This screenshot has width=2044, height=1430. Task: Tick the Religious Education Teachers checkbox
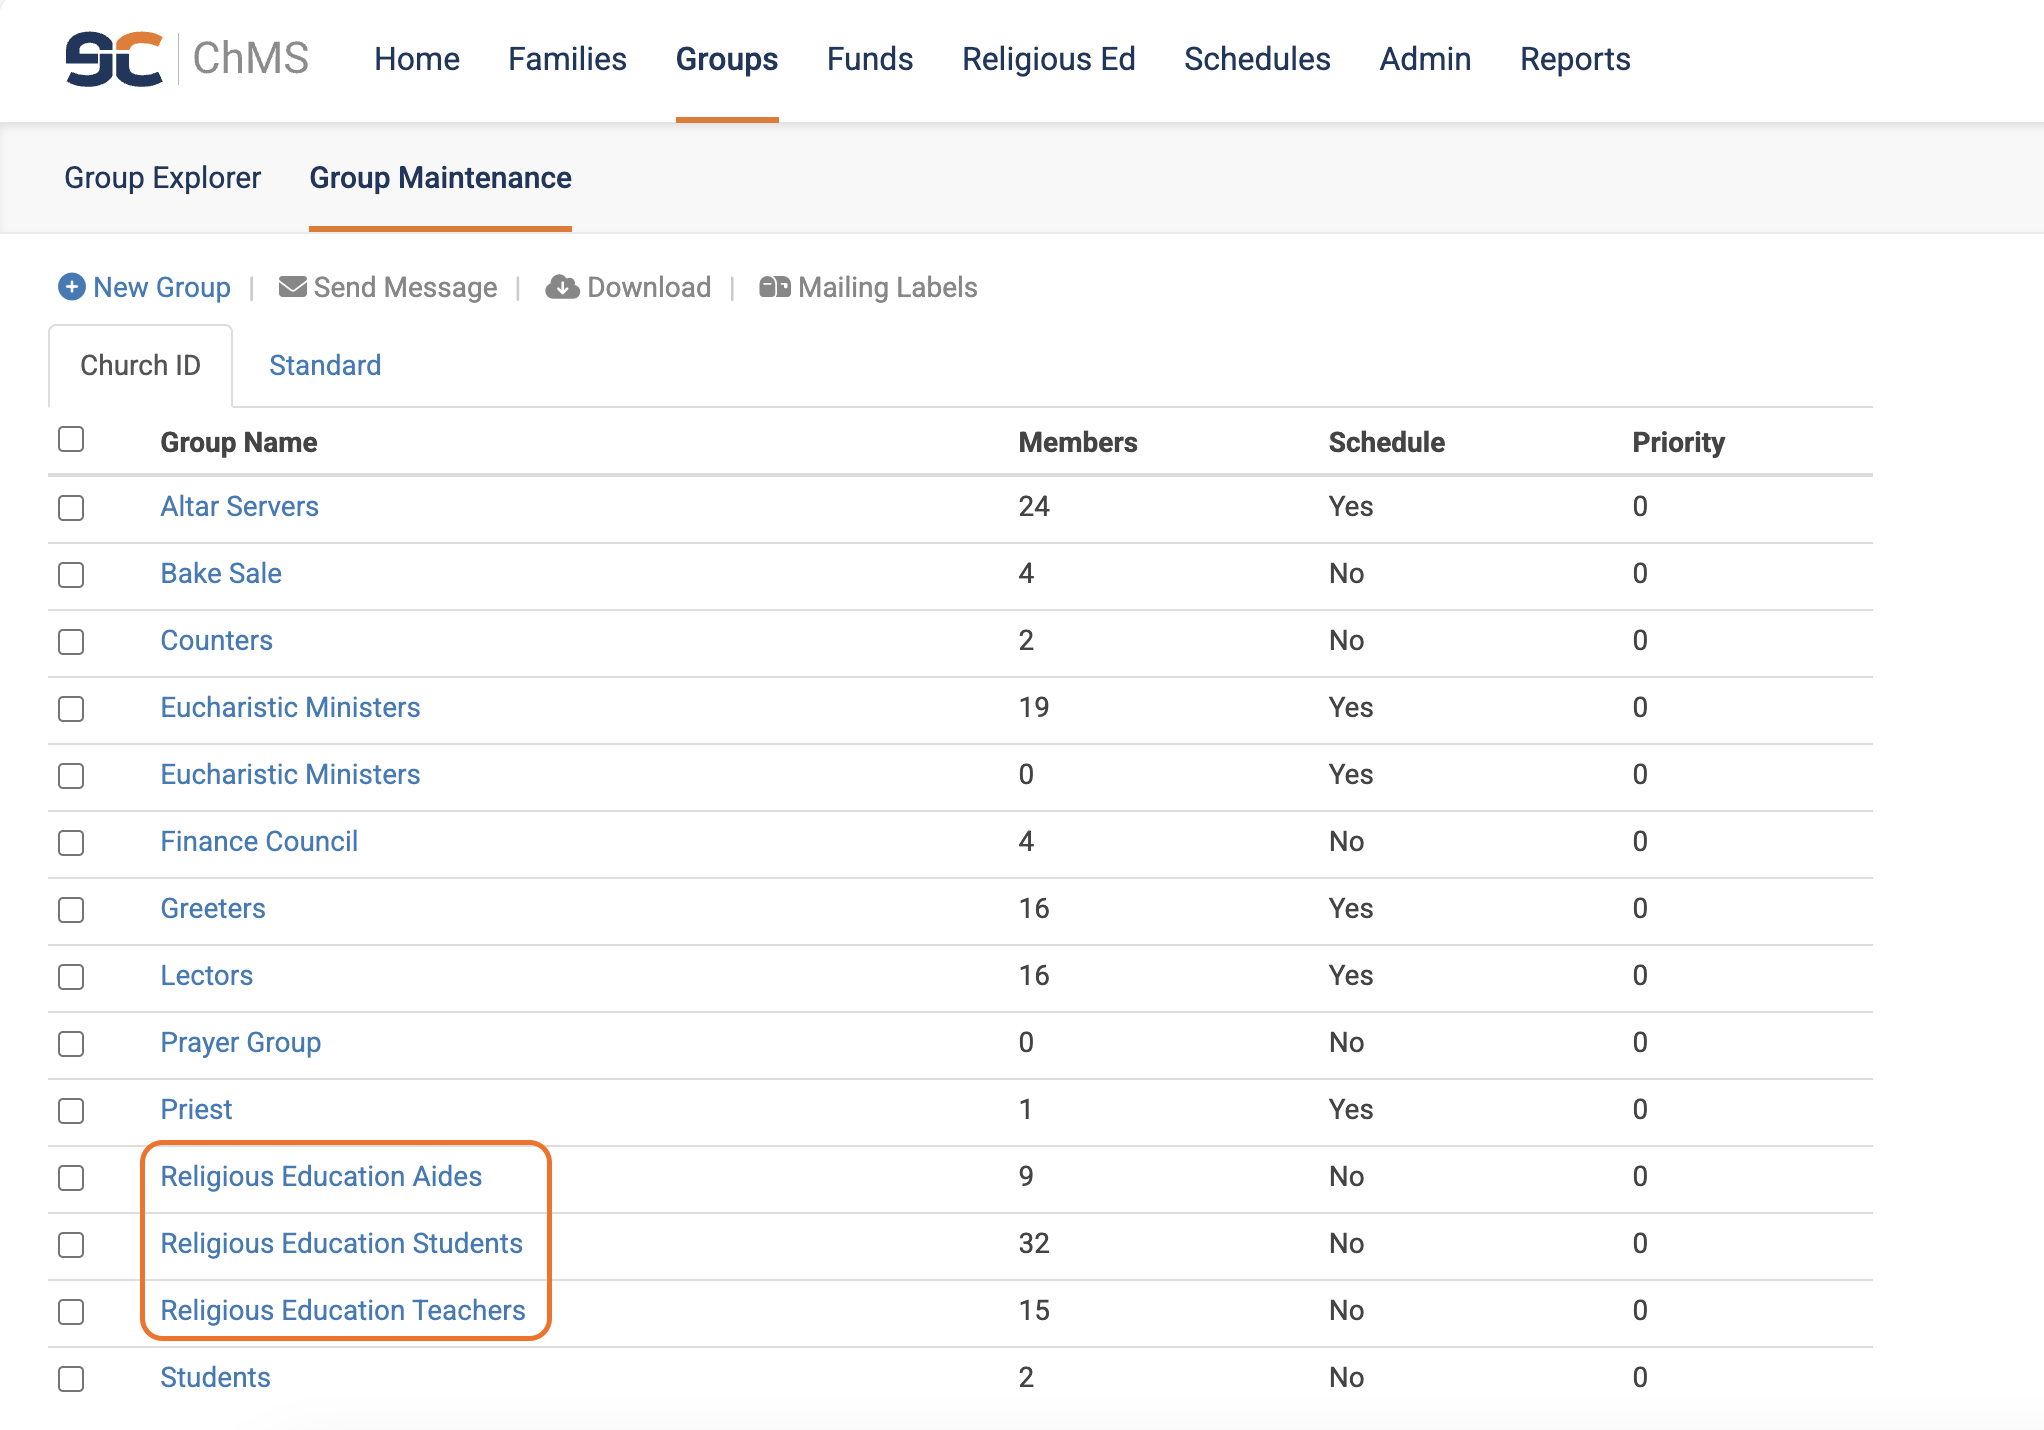71,1312
